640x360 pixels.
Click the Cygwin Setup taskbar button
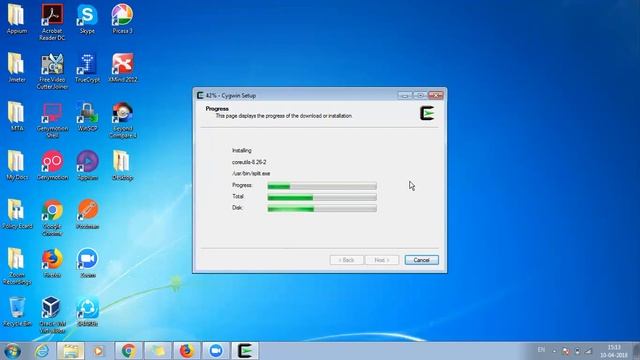(245, 351)
